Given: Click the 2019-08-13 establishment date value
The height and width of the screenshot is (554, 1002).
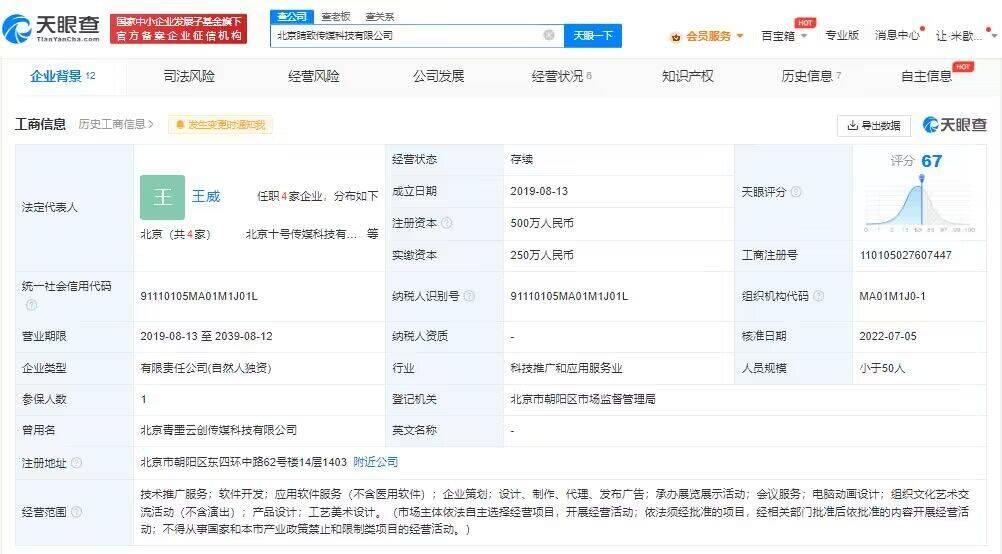Looking at the screenshot, I should [539, 191].
